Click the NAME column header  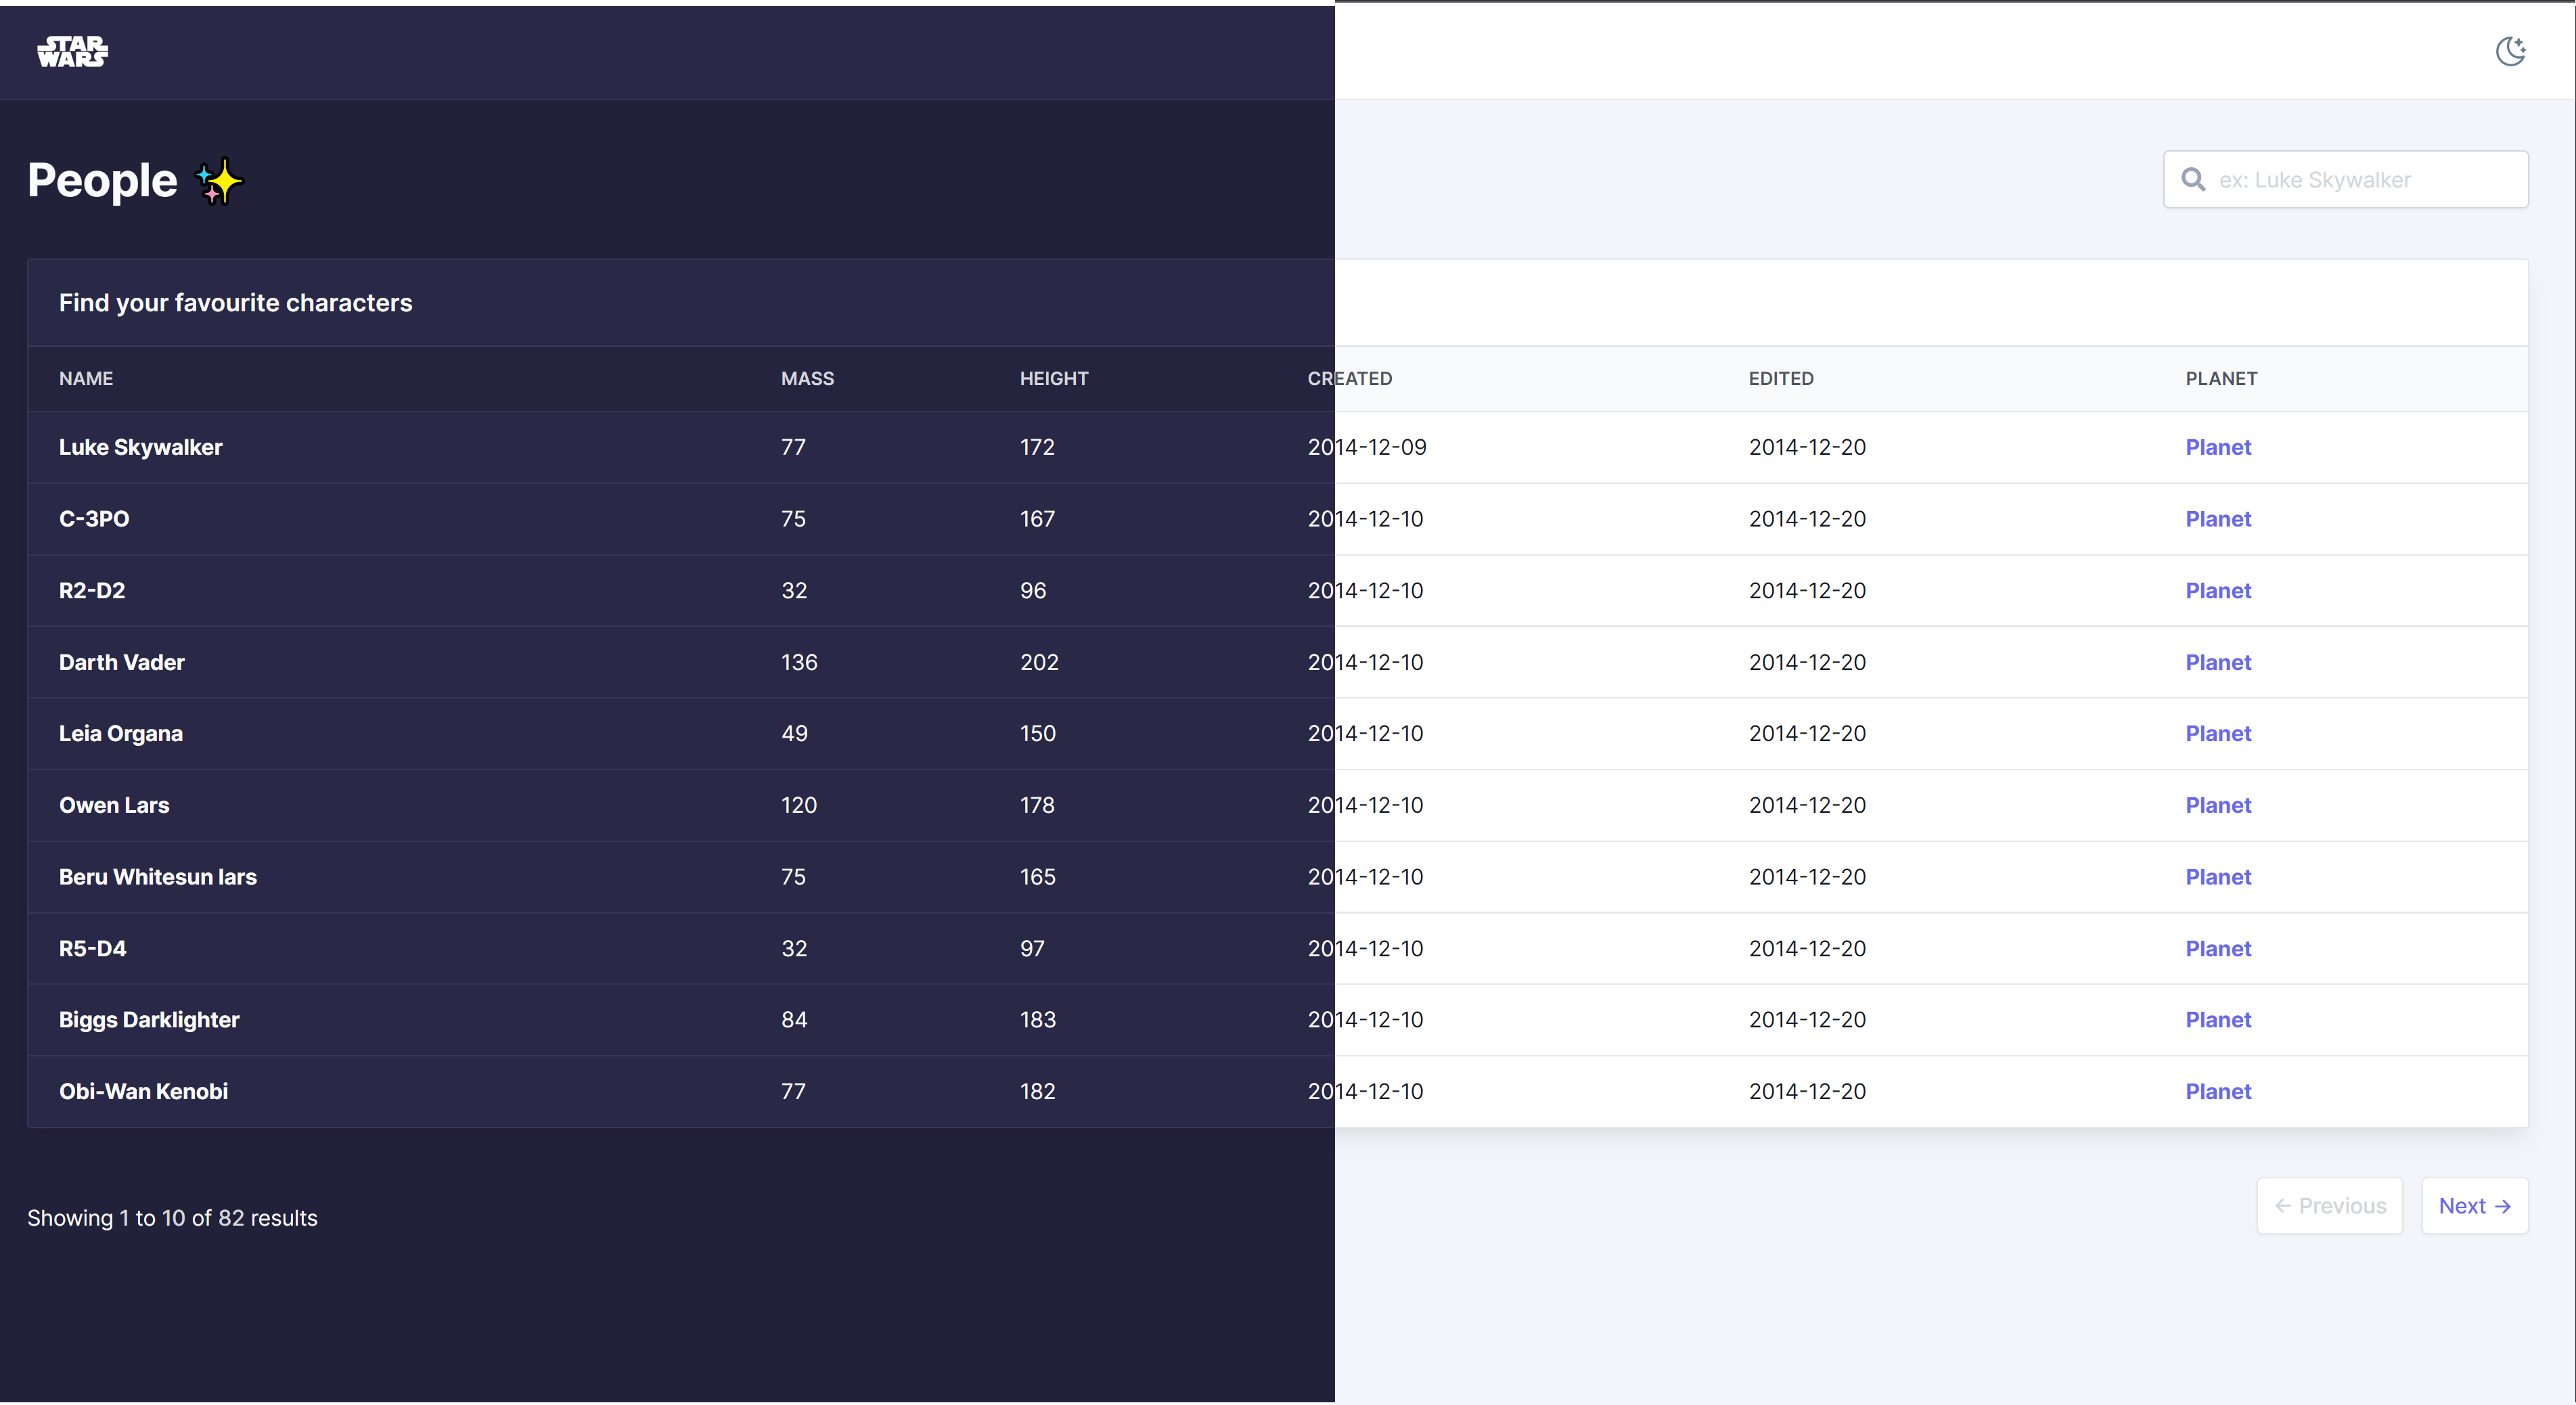pos(86,379)
